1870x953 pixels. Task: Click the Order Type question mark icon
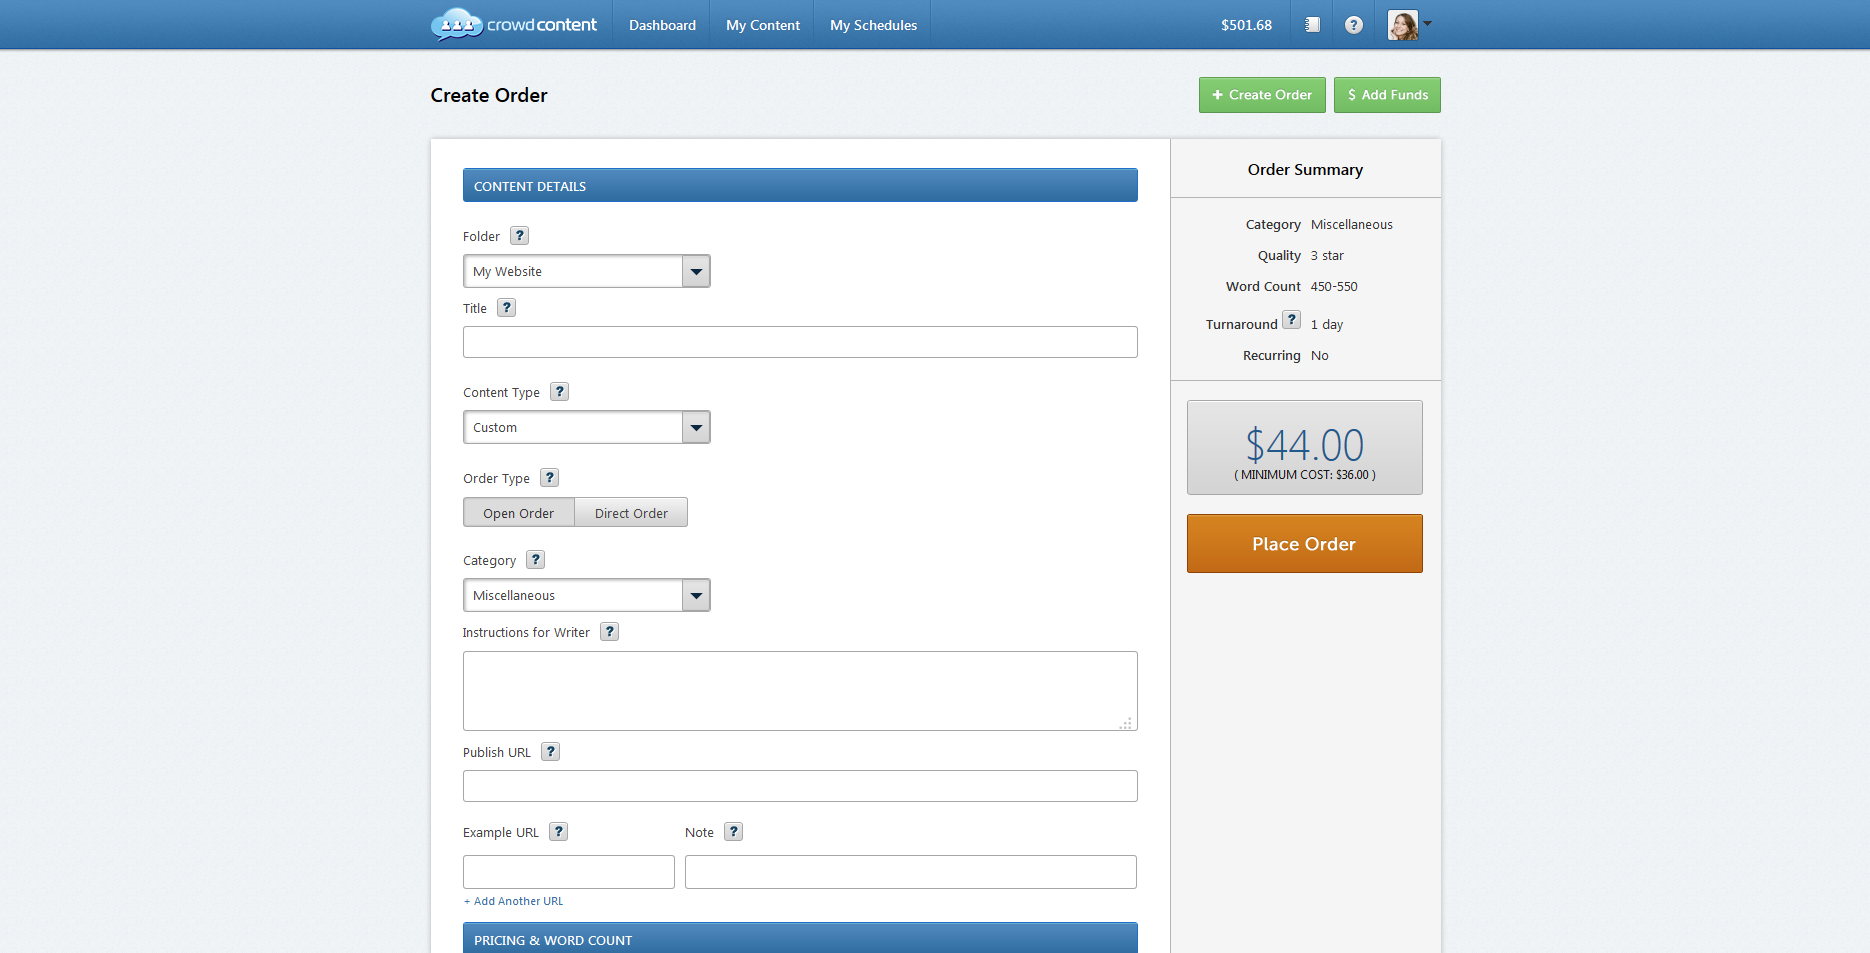click(x=549, y=478)
